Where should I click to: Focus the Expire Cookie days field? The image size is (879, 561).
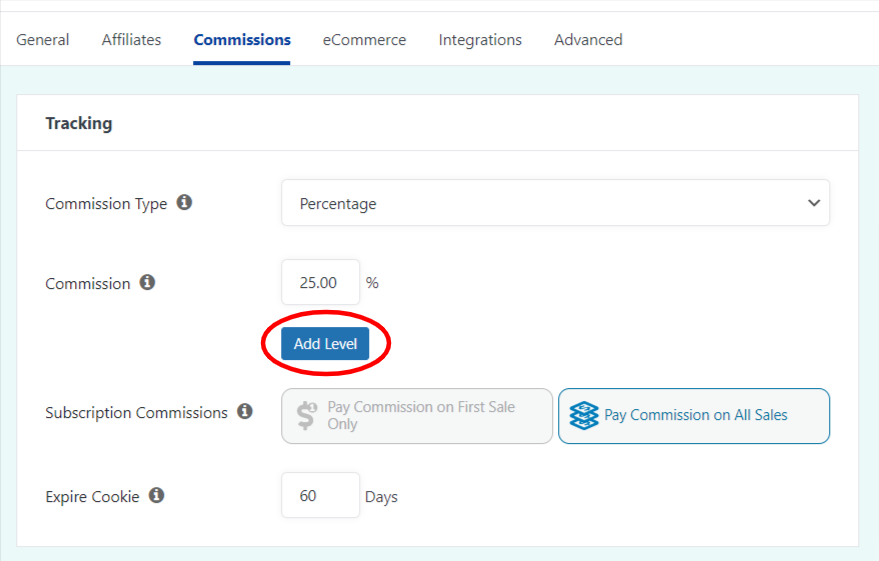pos(320,496)
